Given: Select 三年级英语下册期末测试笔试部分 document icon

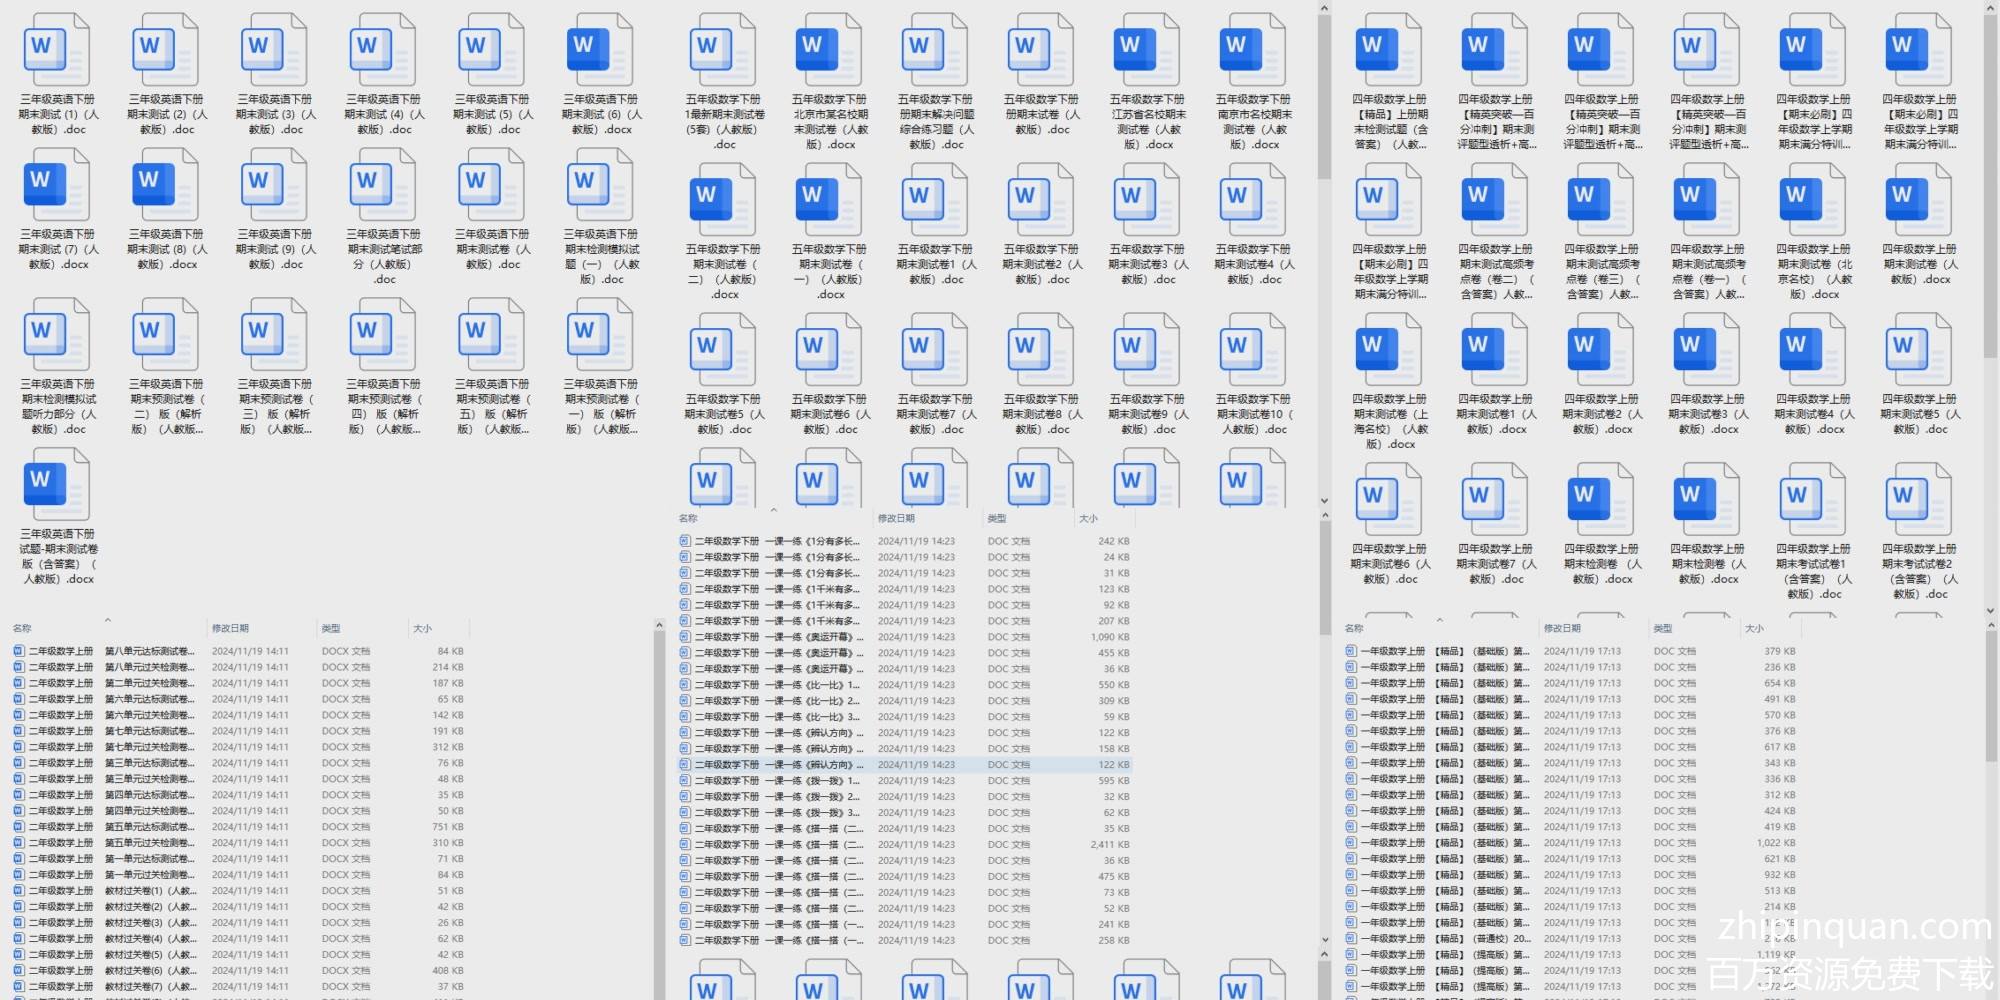Looking at the screenshot, I should click(383, 185).
